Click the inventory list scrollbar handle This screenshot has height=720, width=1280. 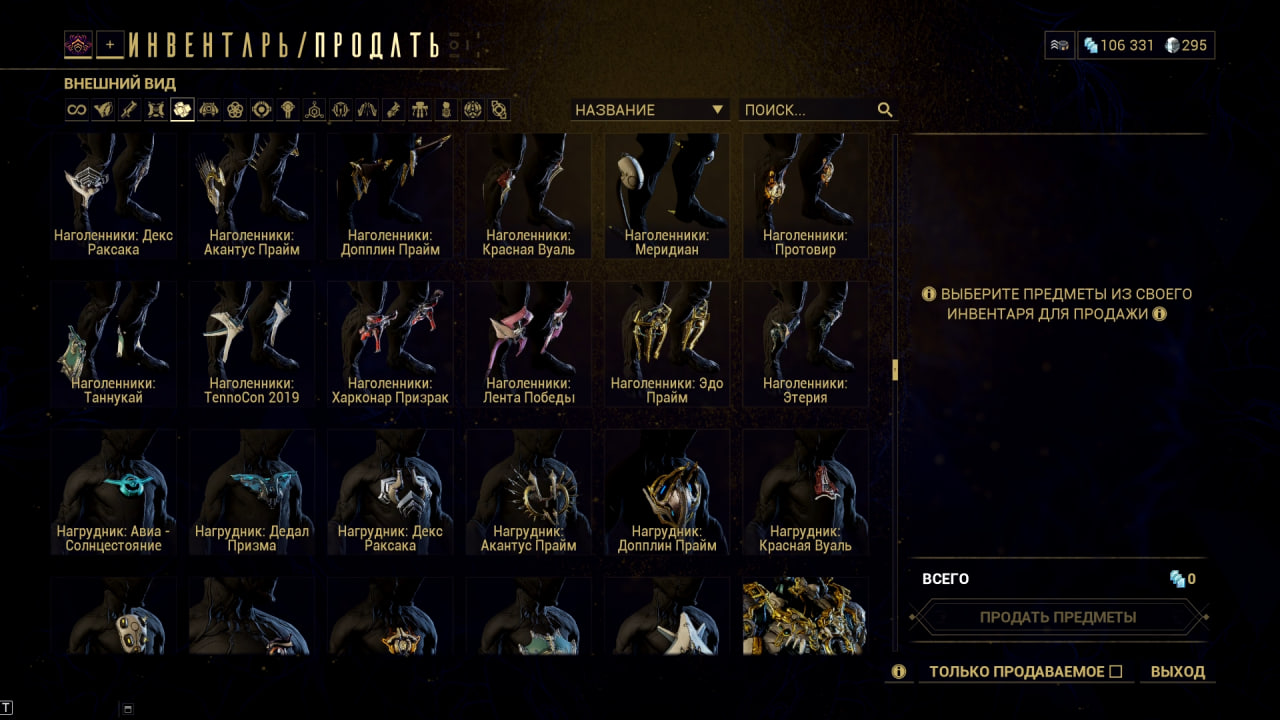click(x=895, y=370)
